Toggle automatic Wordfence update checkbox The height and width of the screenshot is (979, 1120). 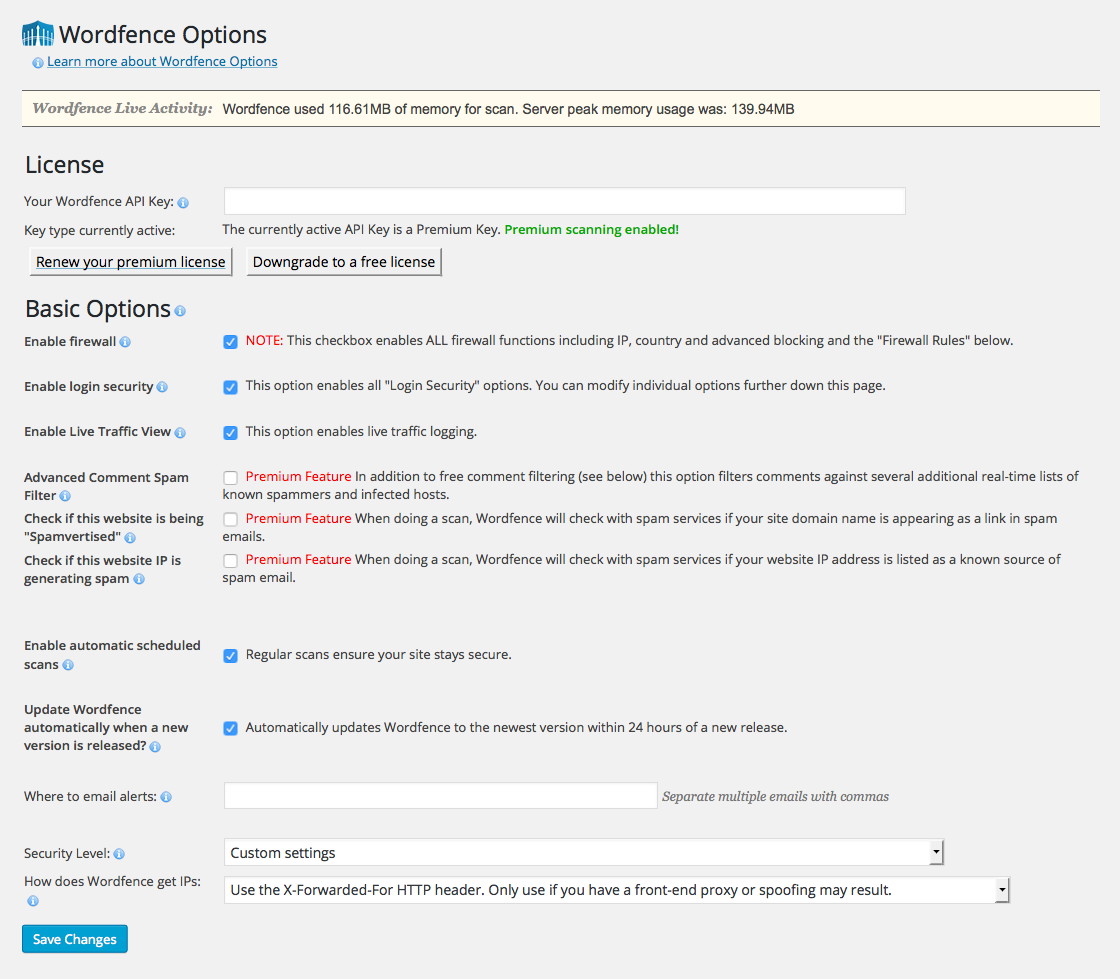[x=230, y=728]
